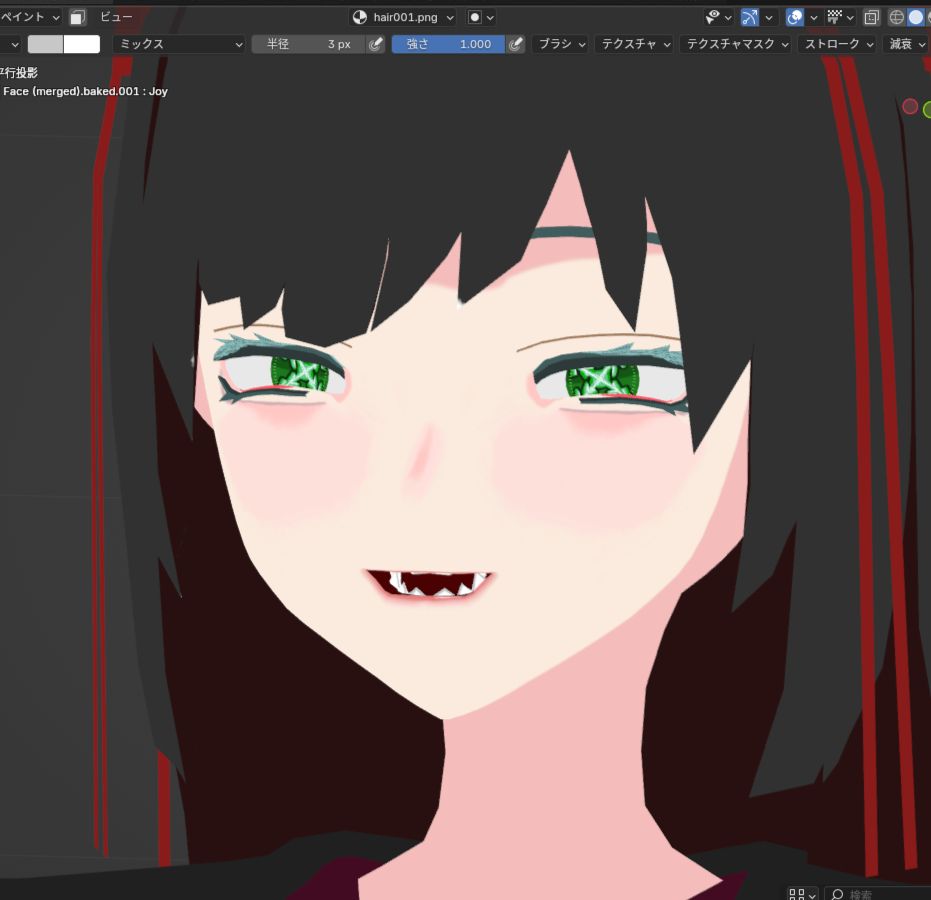Click the hair001.png image texture icon

360,17
